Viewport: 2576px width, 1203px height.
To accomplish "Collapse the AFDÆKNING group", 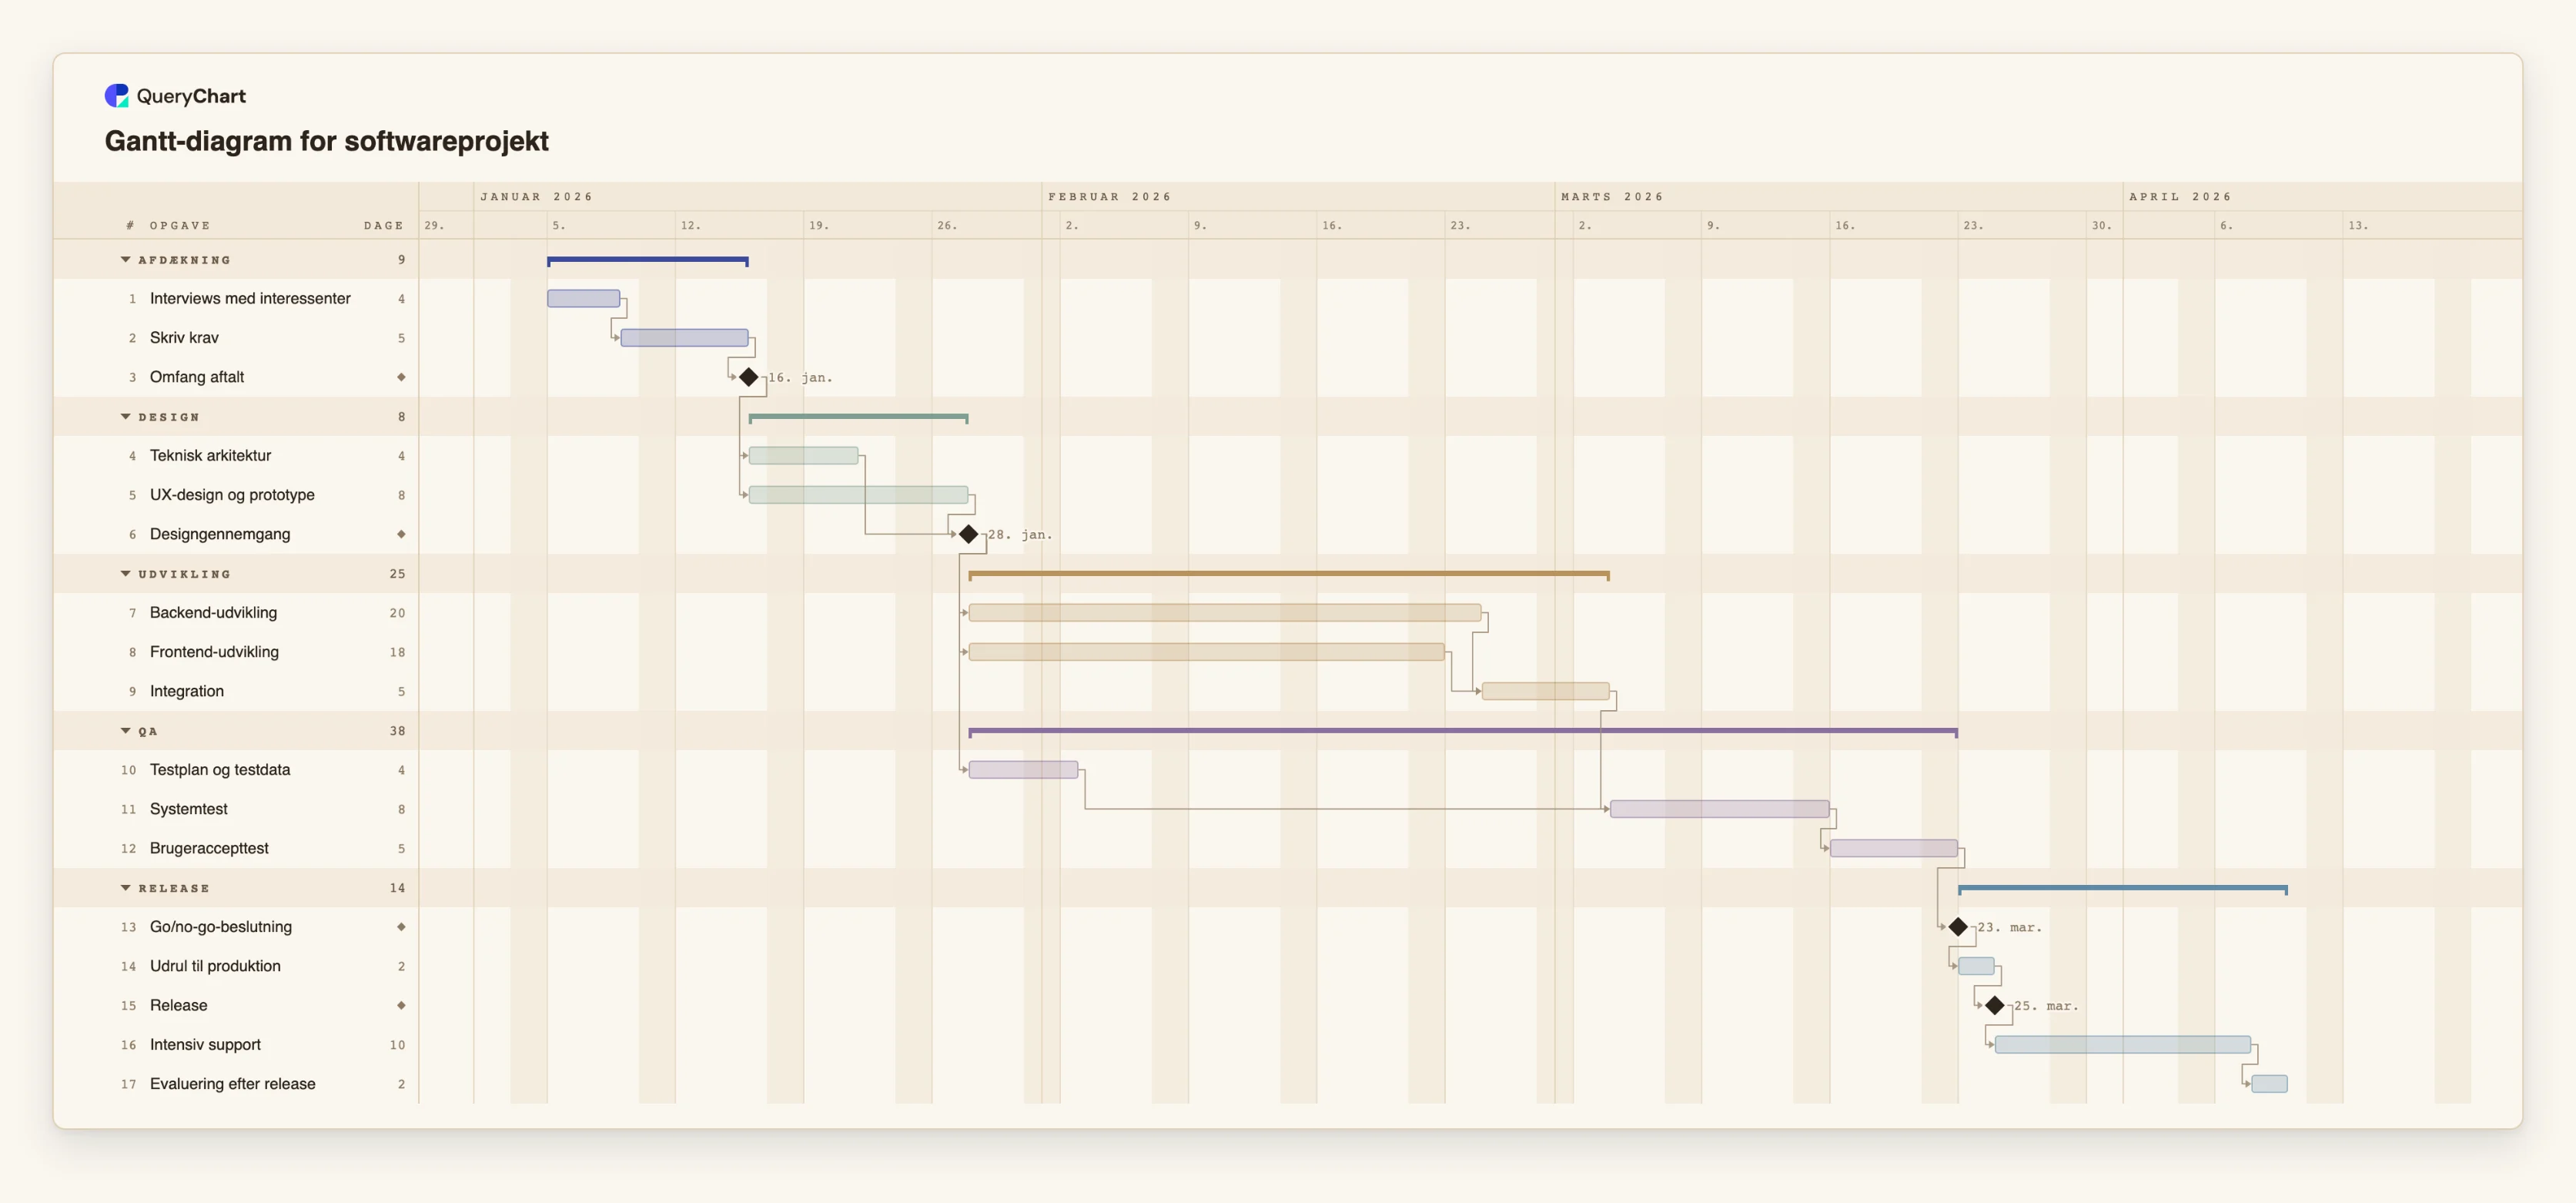I will point(126,260).
